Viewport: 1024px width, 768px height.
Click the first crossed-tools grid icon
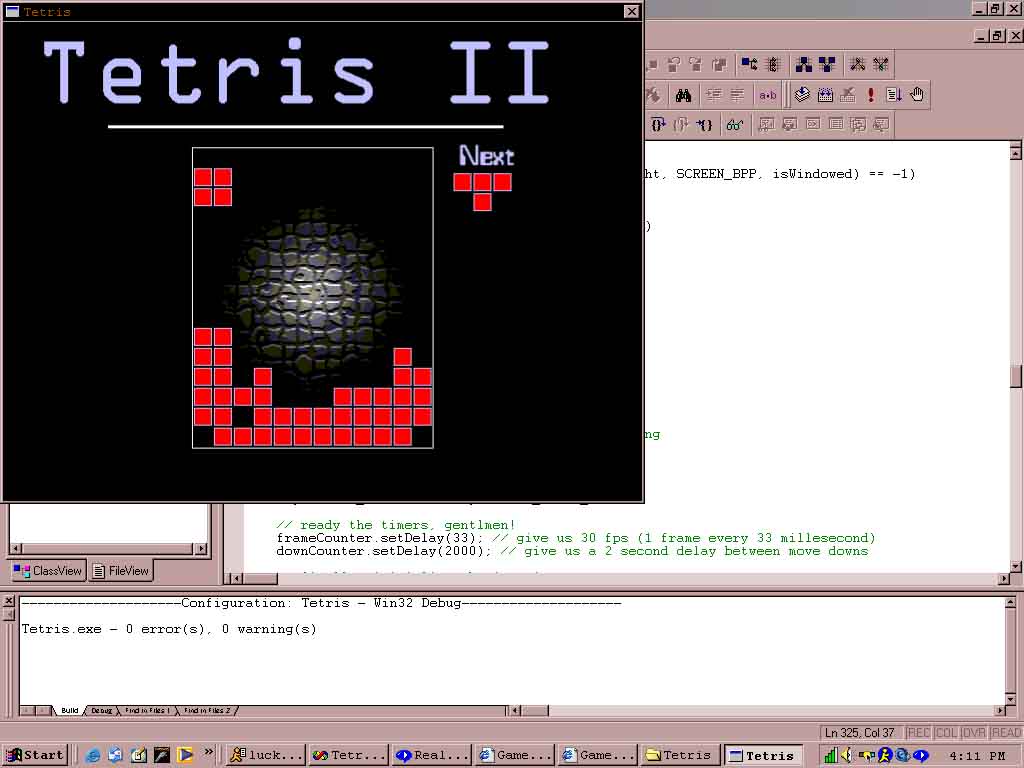[858, 63]
